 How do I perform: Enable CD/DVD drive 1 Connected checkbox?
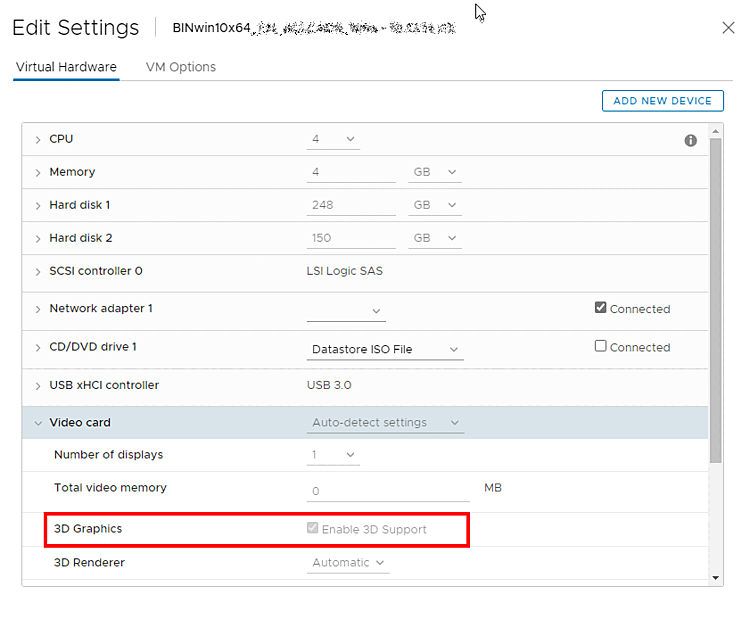(601, 346)
